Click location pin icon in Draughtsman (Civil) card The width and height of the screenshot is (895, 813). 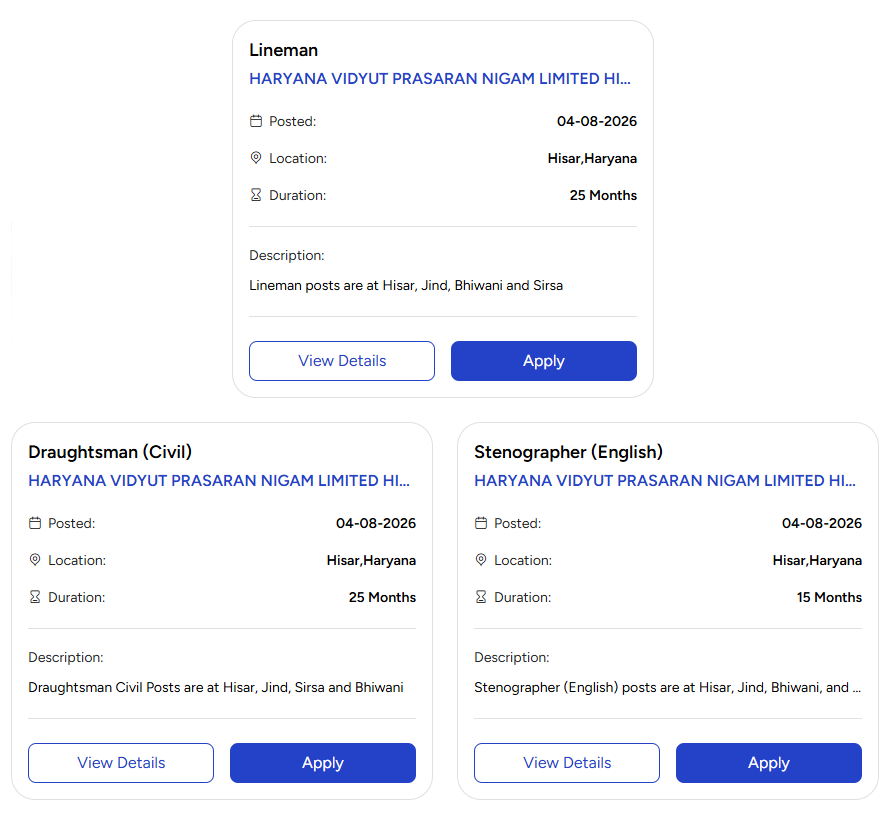(x=35, y=560)
